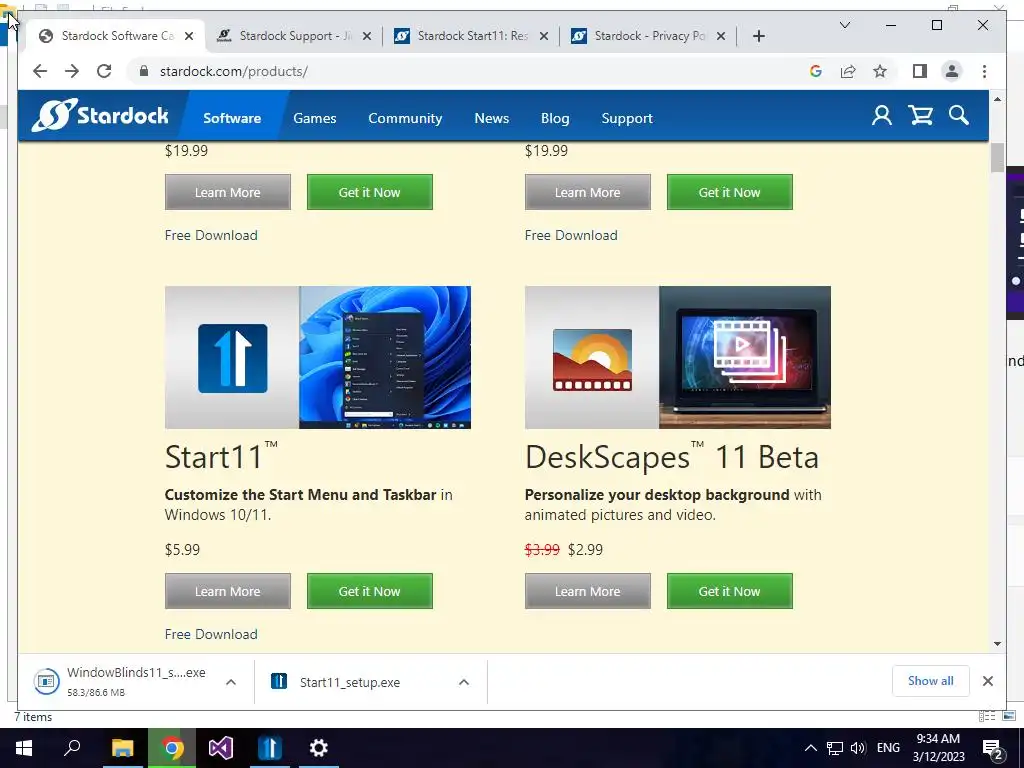Close the Stardock Privacy Policy tab
This screenshot has height=768, width=1024.
(721, 36)
